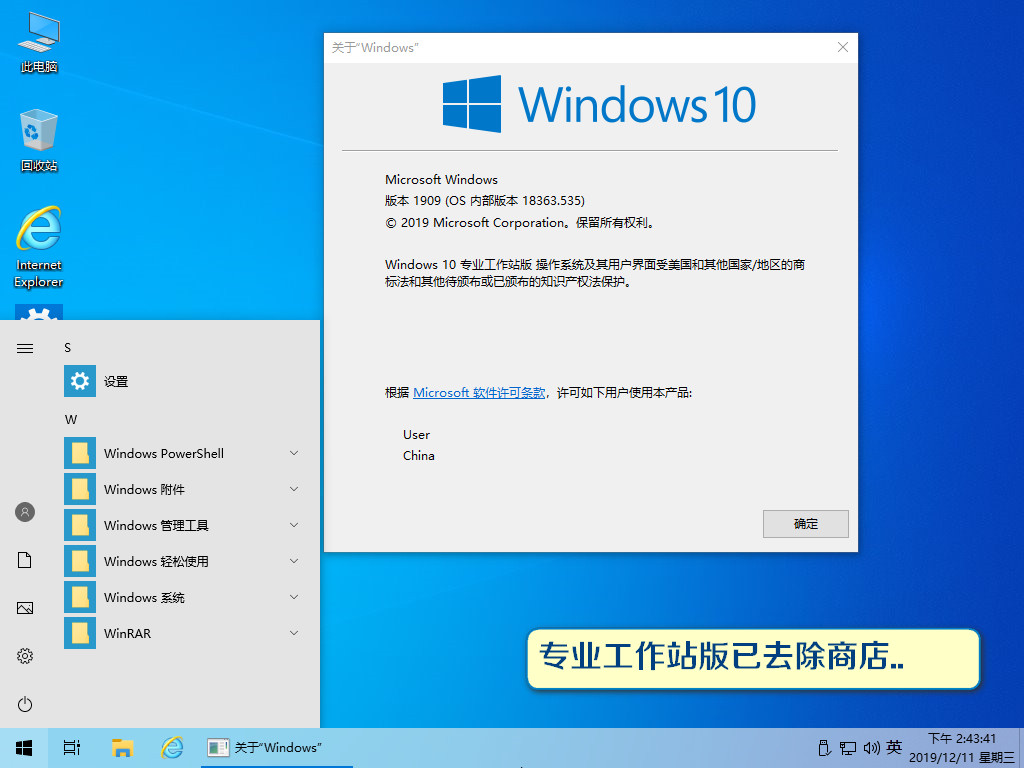Open Settings gear in the Start sidebar

pyautogui.click(x=25, y=656)
